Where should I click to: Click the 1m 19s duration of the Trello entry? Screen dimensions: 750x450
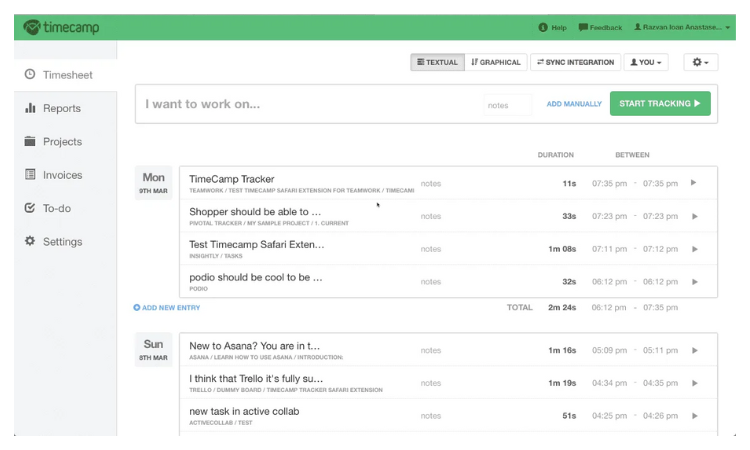(562, 384)
